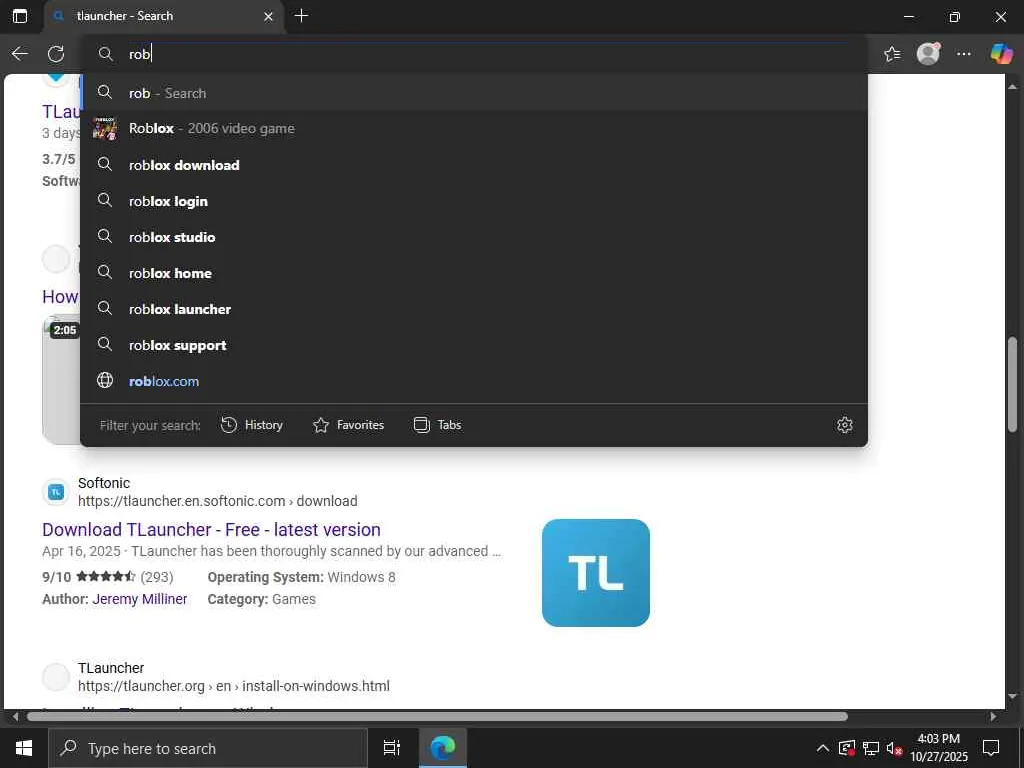Screen dimensions: 1024x768
Task: Open Settings and more ellipsis menu
Action: [x=964, y=54]
